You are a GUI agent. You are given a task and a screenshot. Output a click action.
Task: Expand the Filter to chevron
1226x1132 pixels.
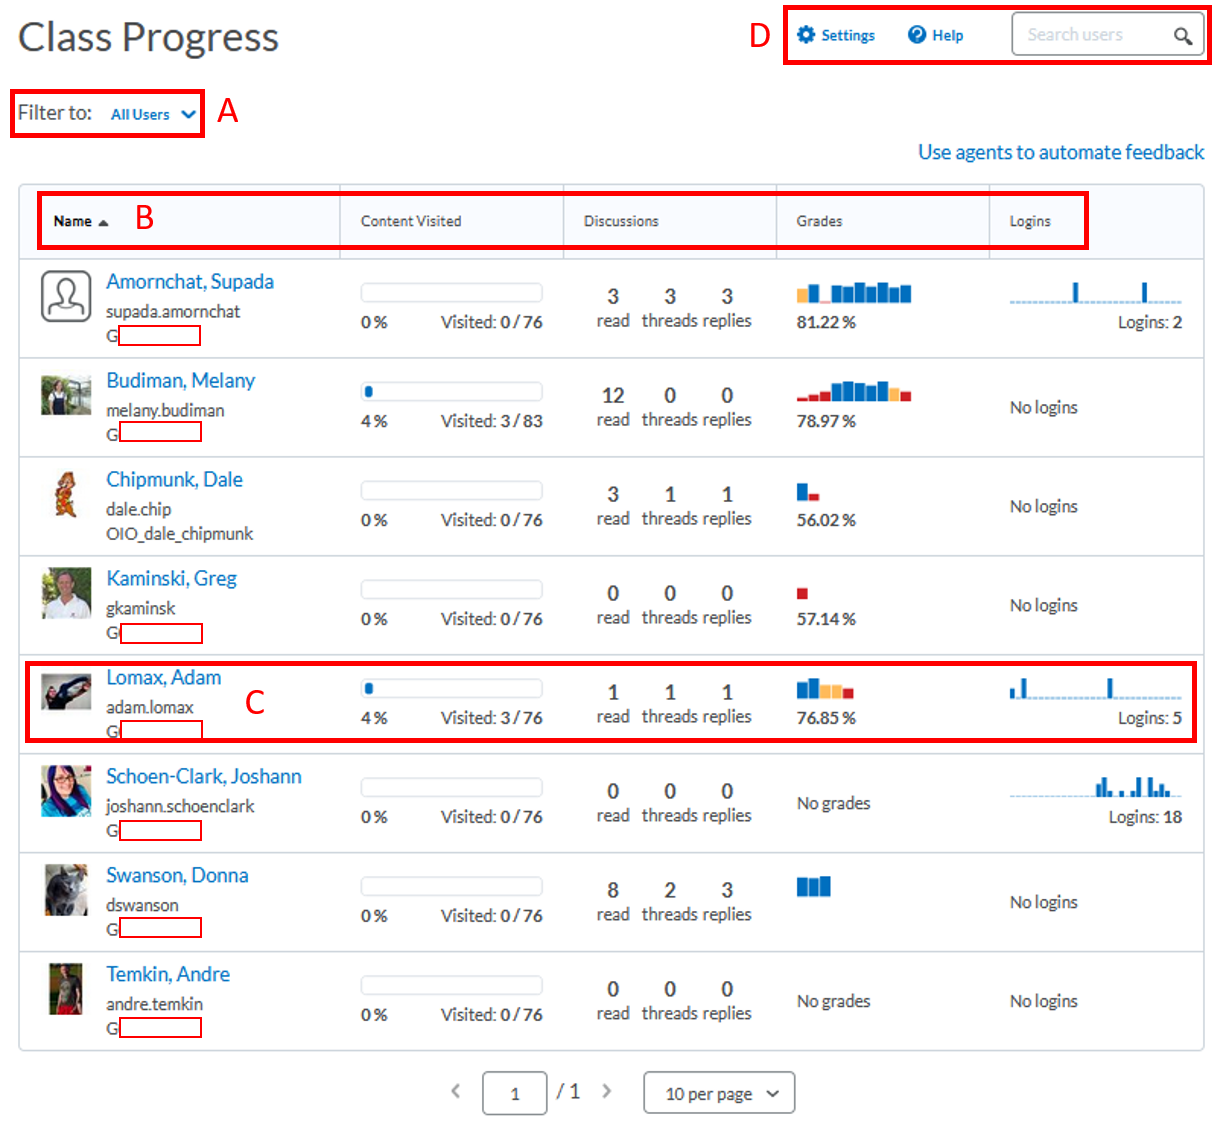point(189,114)
